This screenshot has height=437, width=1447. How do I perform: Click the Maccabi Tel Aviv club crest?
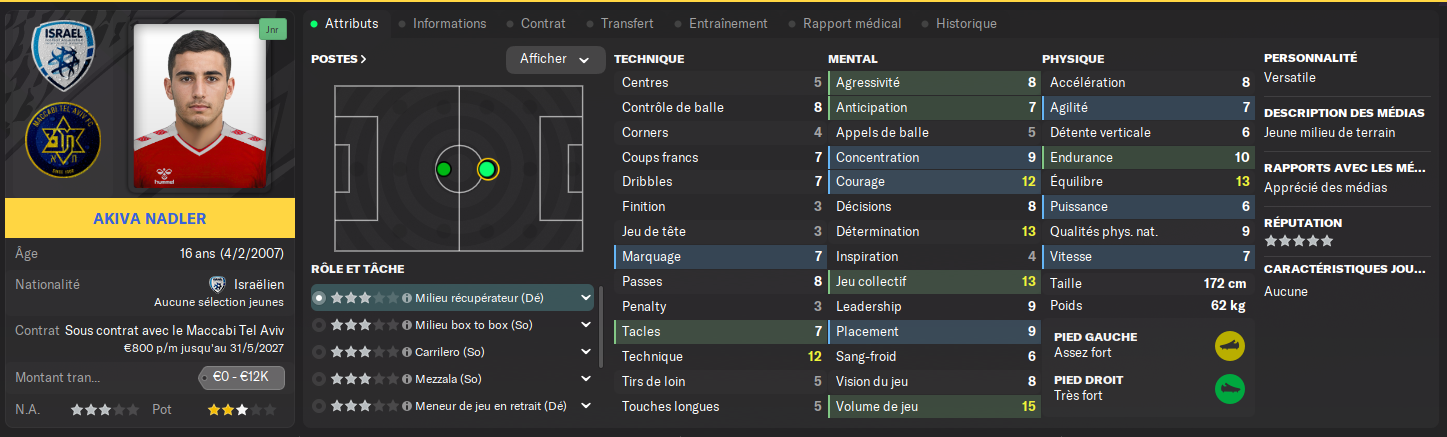pyautogui.click(x=62, y=141)
